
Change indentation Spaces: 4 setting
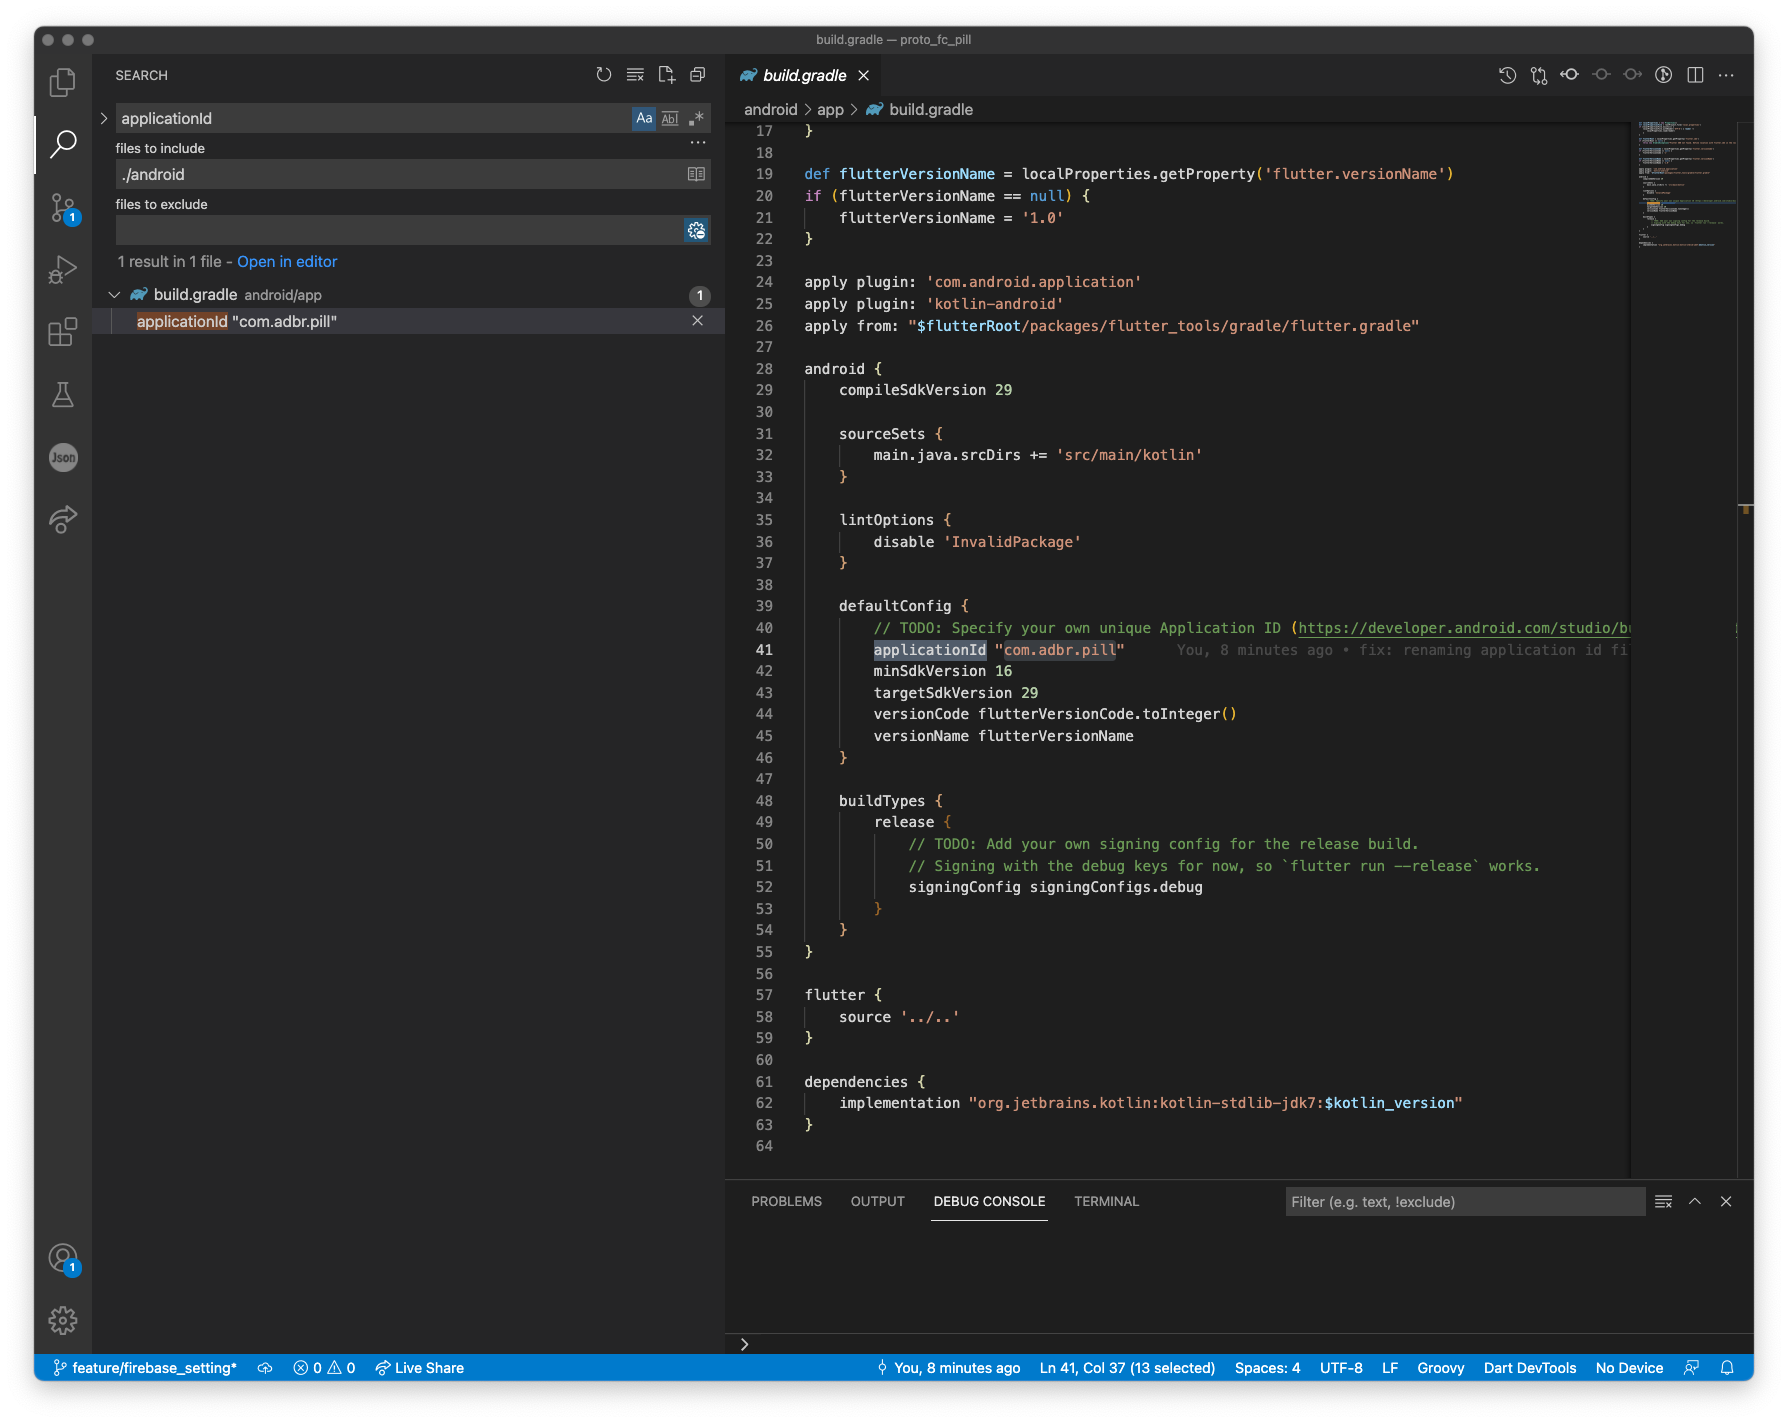click(x=1267, y=1368)
